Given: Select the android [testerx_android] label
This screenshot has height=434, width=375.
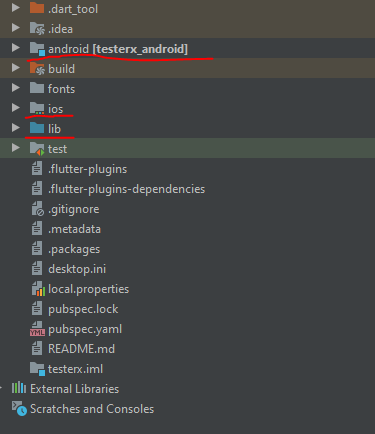Looking at the screenshot, I should tap(118, 49).
